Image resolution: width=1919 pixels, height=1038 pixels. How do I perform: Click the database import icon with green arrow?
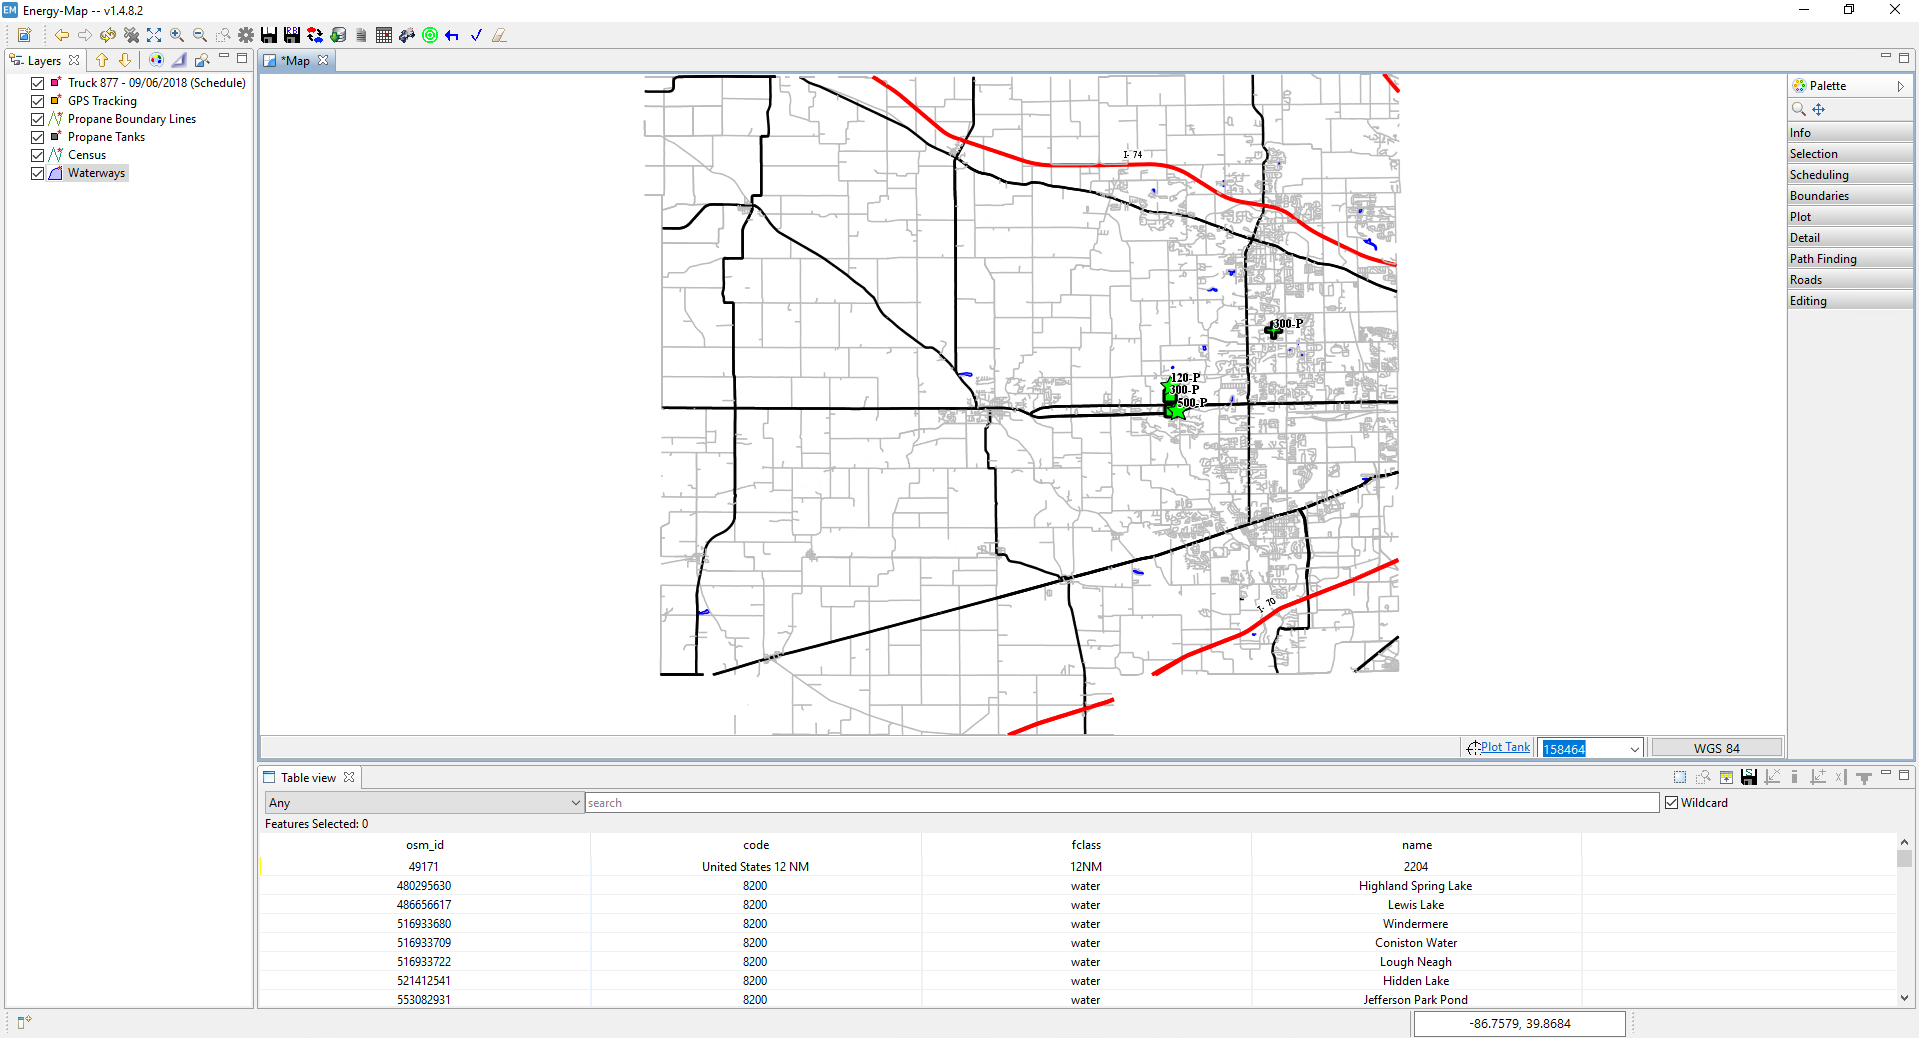[338, 35]
